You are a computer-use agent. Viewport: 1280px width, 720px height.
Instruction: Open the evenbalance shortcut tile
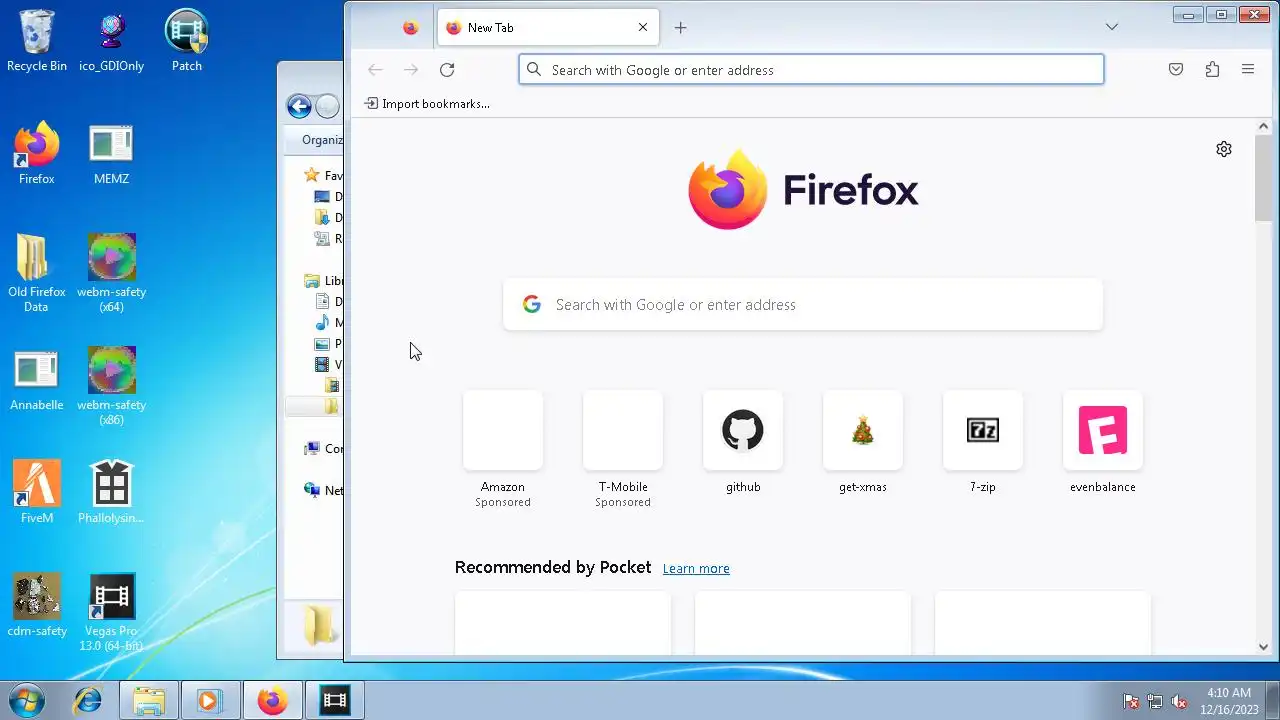tap(1103, 443)
